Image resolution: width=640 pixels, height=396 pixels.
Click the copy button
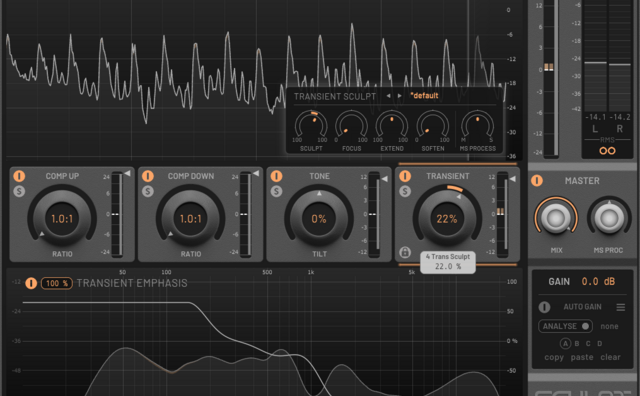click(554, 357)
